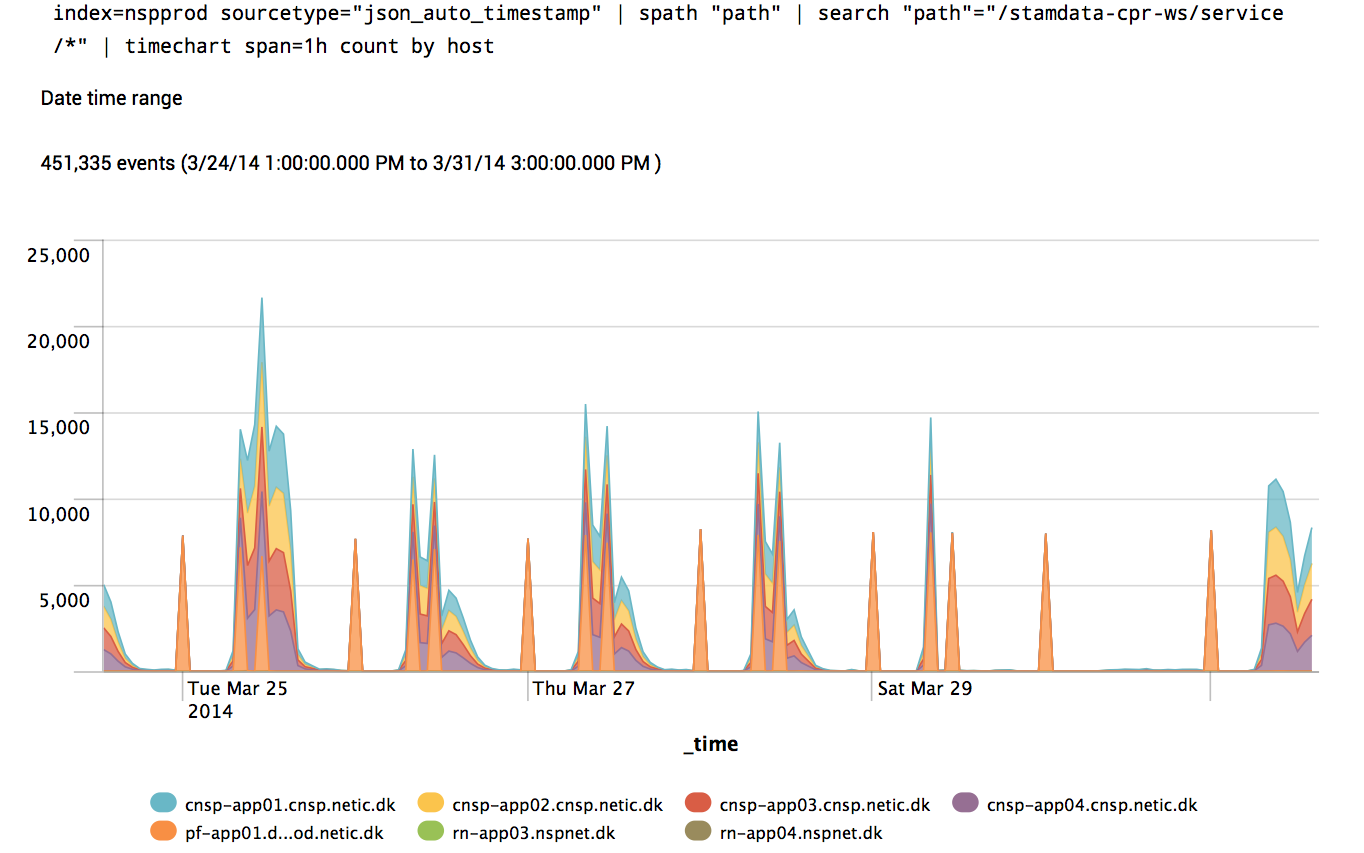Select the orange pf-app01 legend swatch

(164, 830)
